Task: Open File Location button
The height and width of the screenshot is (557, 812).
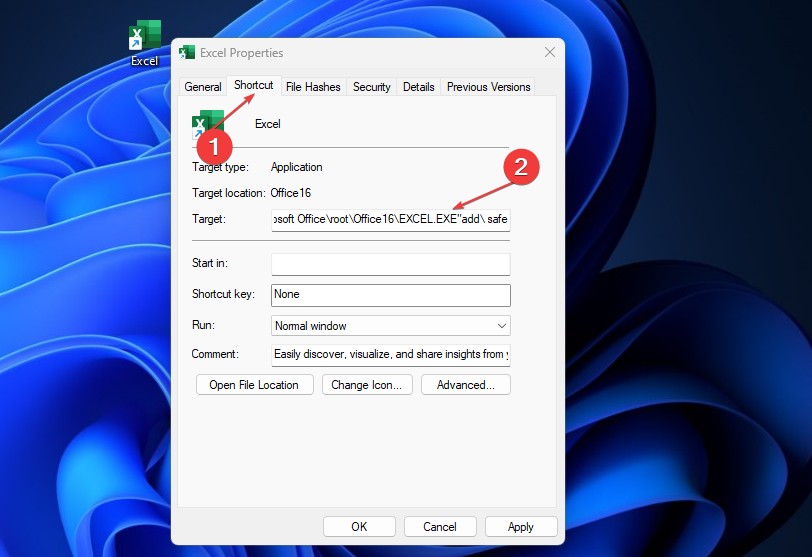Action: coord(254,385)
